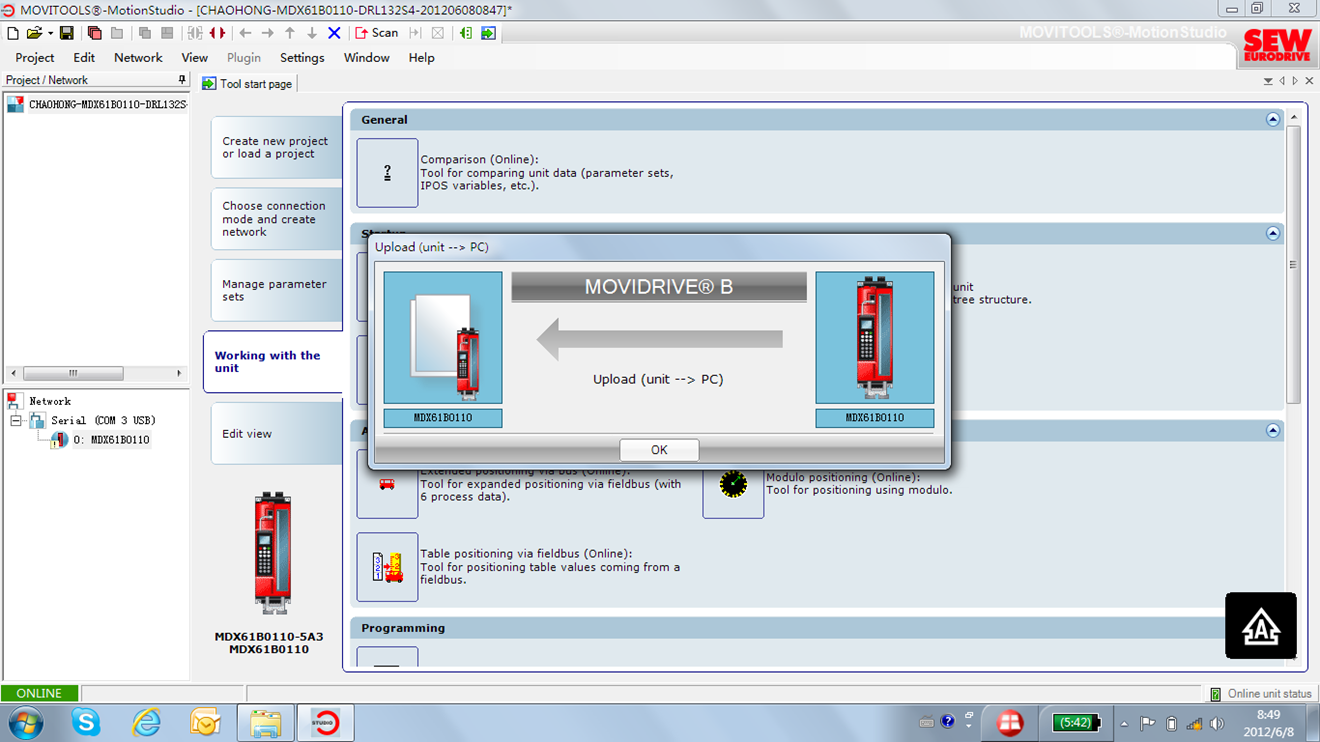Open the Comparison (Online) tool icon
The image size is (1320, 742).
(x=387, y=173)
